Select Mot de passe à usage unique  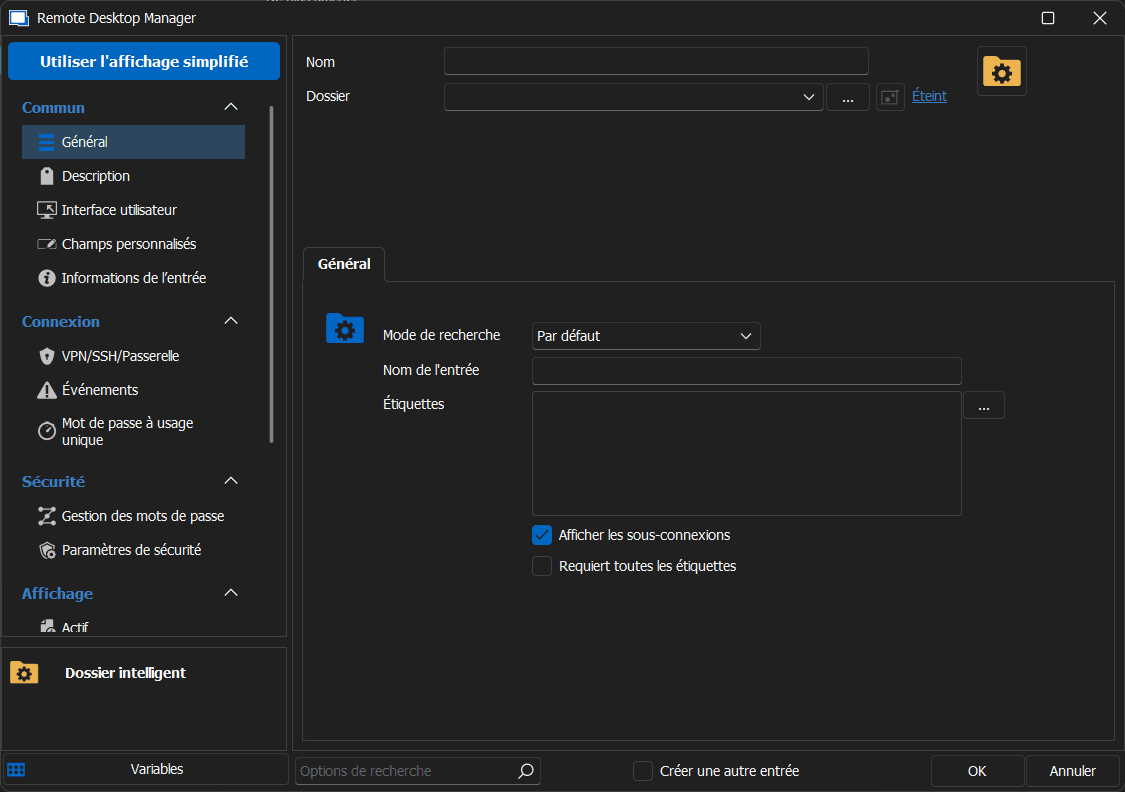pos(127,431)
